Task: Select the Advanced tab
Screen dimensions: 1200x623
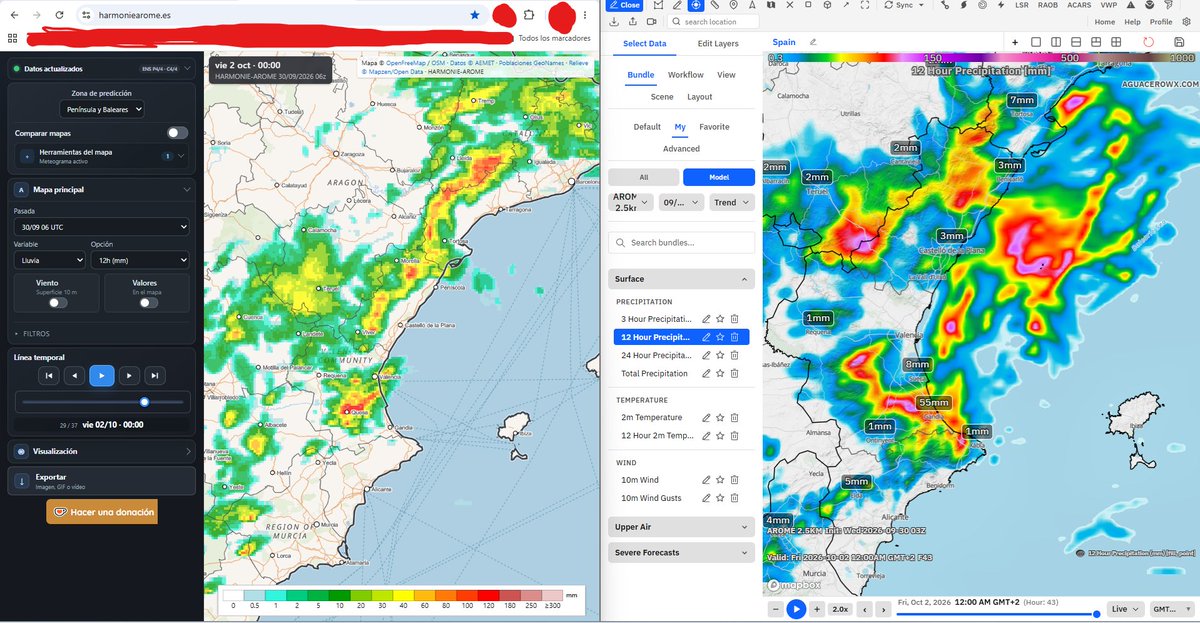Action: (681, 149)
